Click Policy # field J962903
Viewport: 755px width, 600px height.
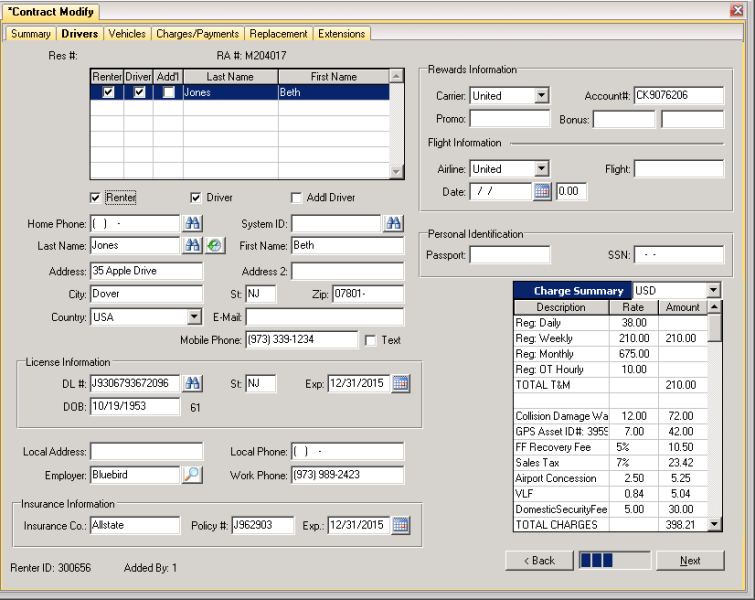[x=263, y=525]
